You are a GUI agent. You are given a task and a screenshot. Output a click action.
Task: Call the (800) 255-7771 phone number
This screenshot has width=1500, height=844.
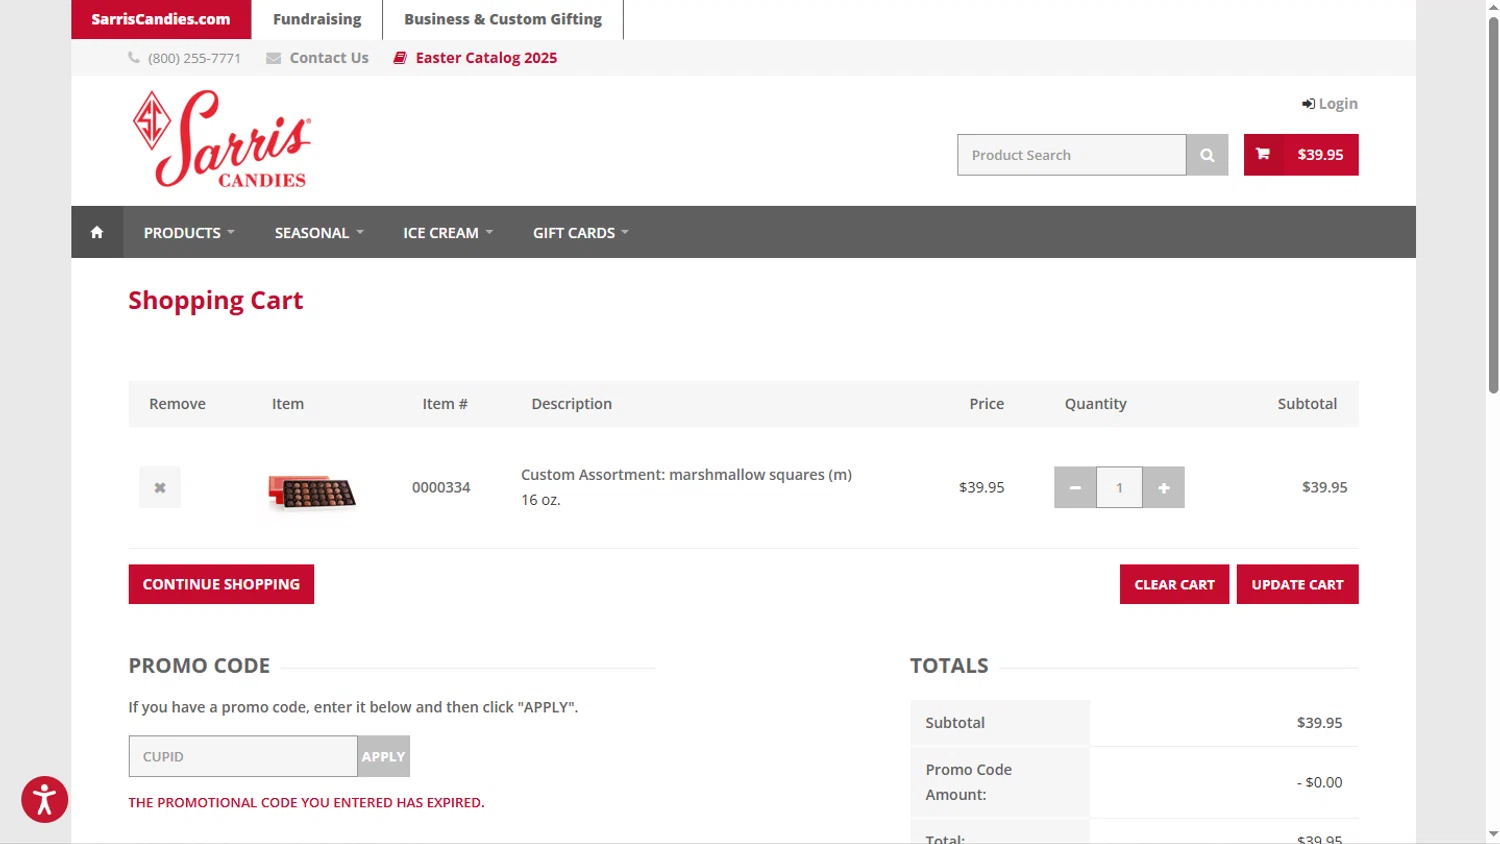point(185,58)
